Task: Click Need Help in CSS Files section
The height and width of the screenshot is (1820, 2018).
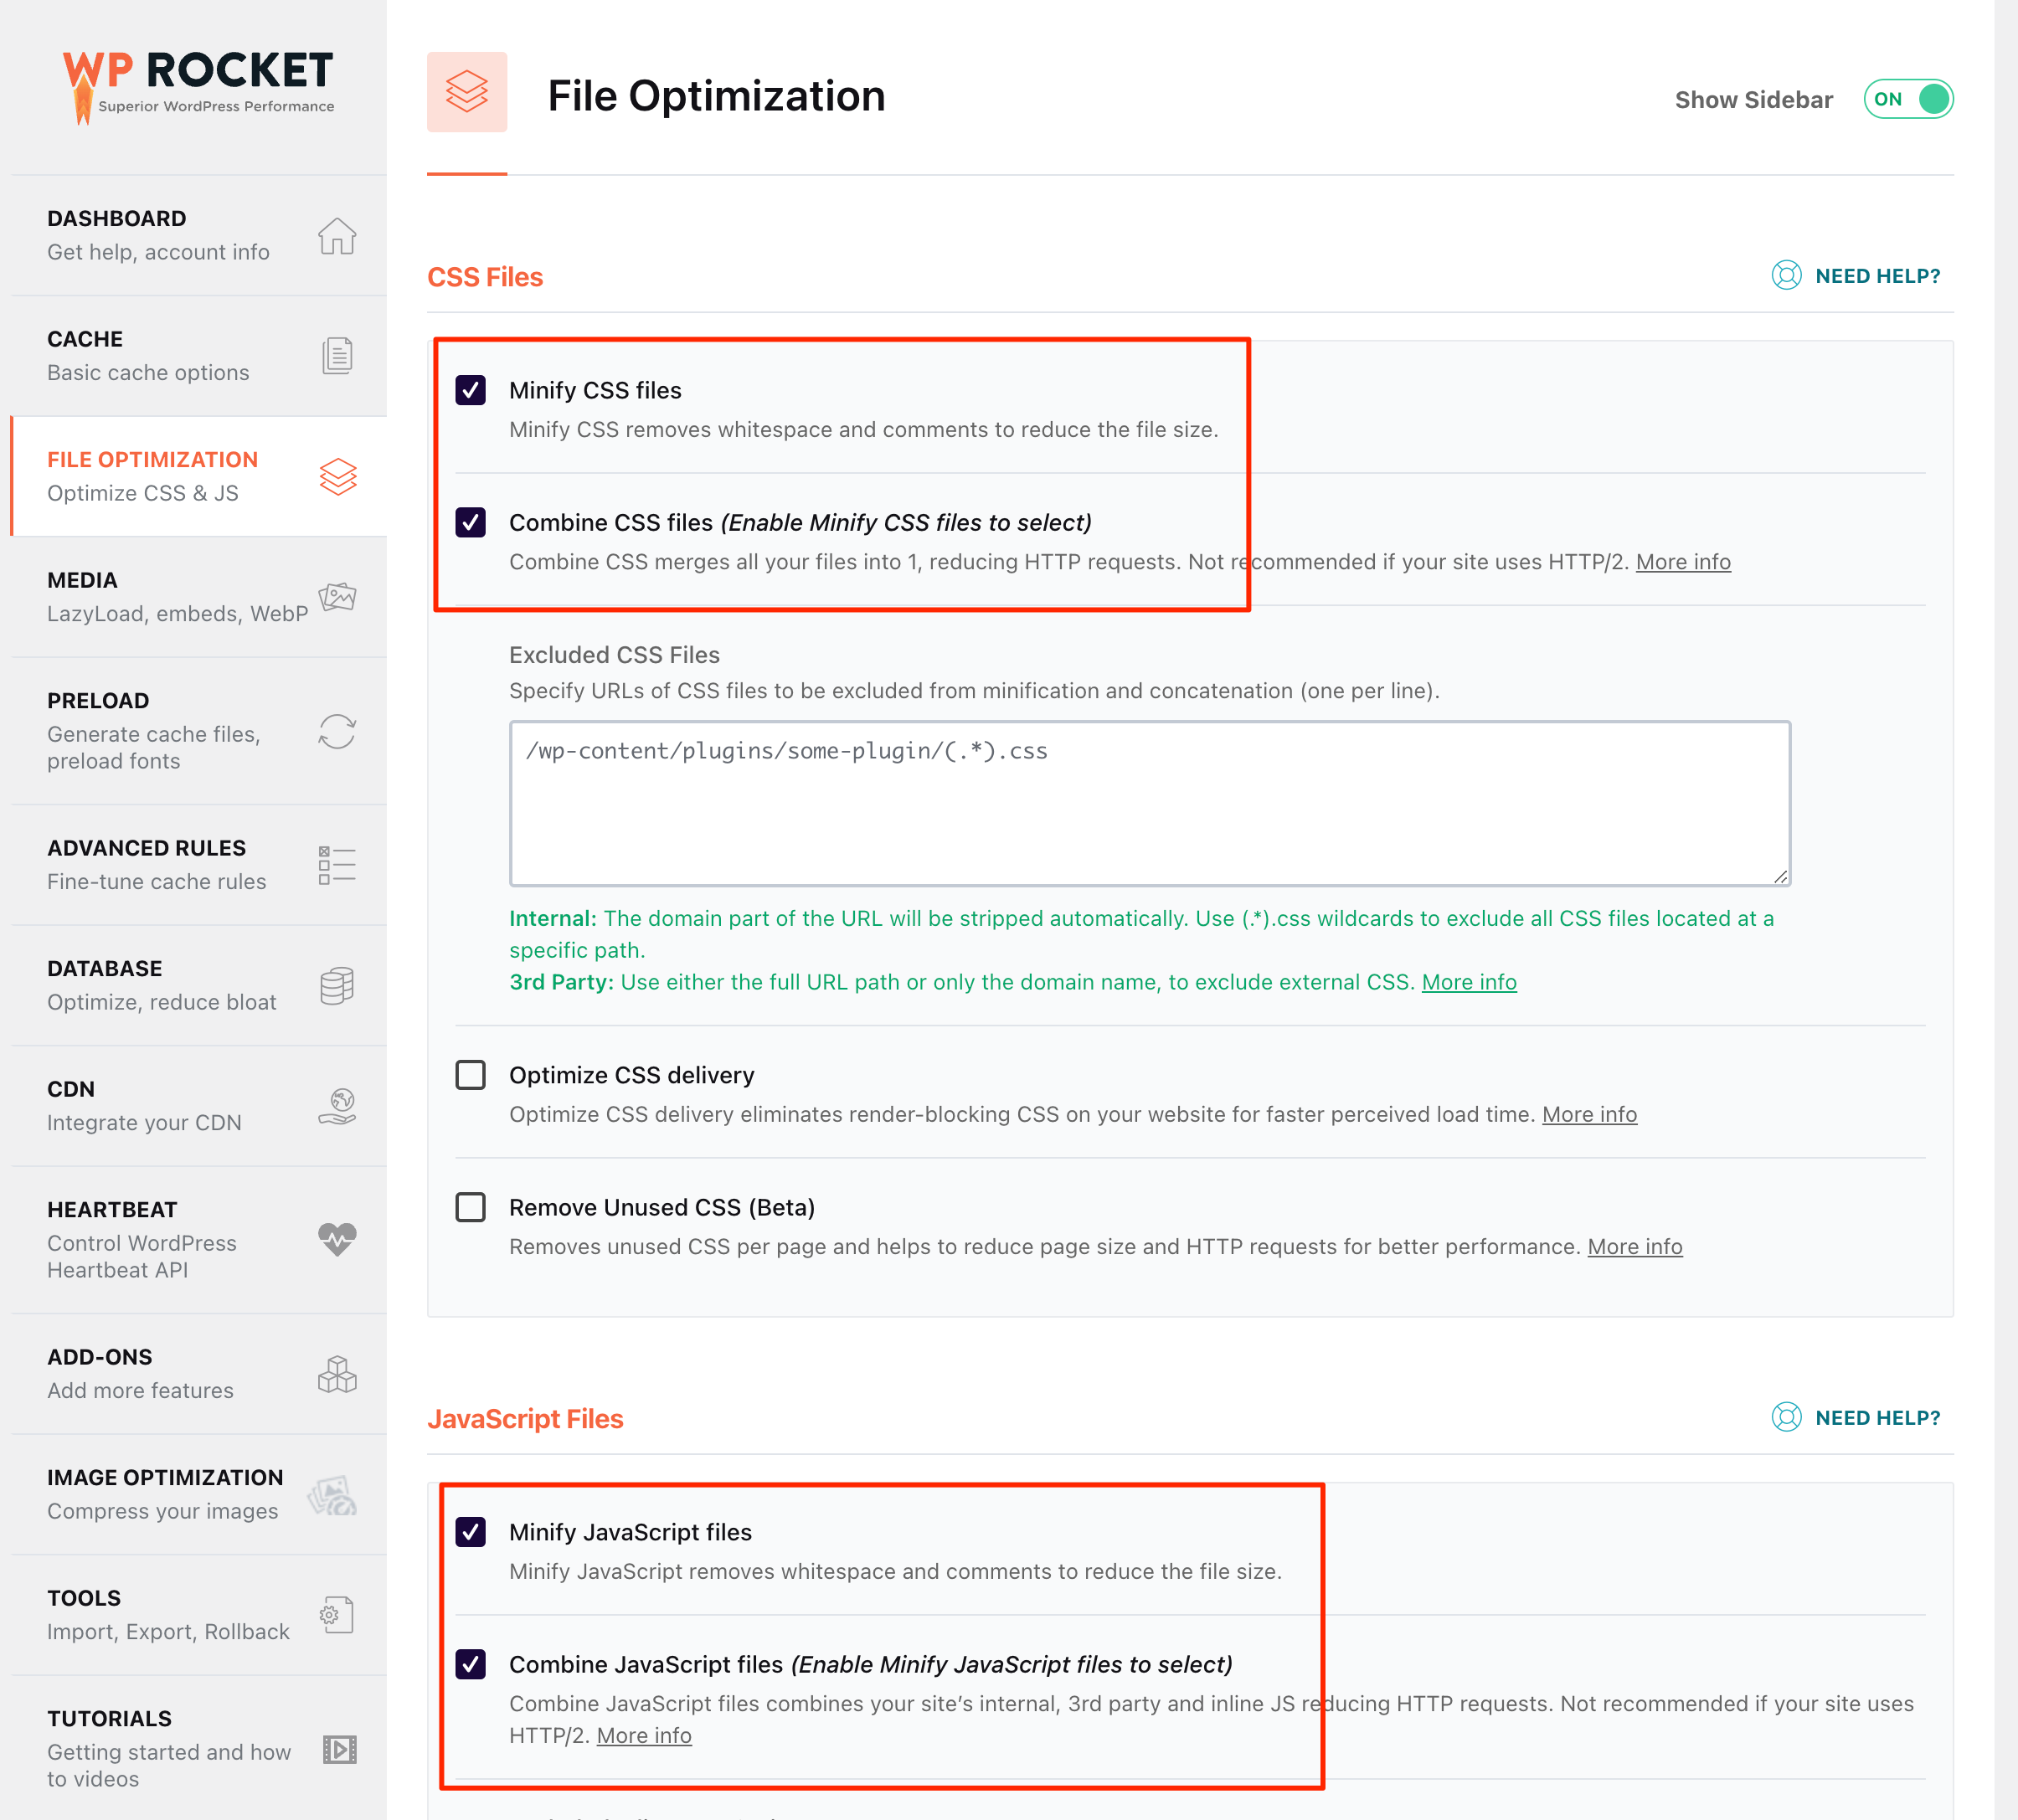Action: [1877, 276]
